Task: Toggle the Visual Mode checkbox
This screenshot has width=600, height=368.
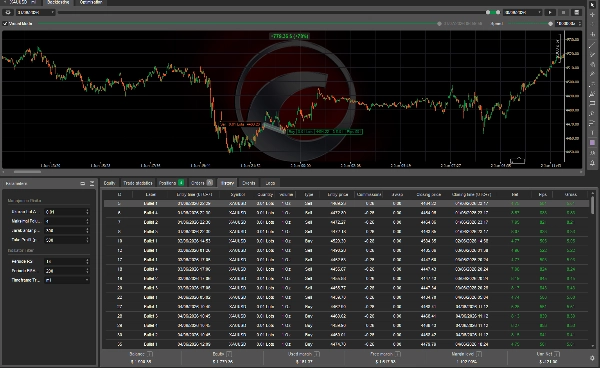Action: (5, 24)
